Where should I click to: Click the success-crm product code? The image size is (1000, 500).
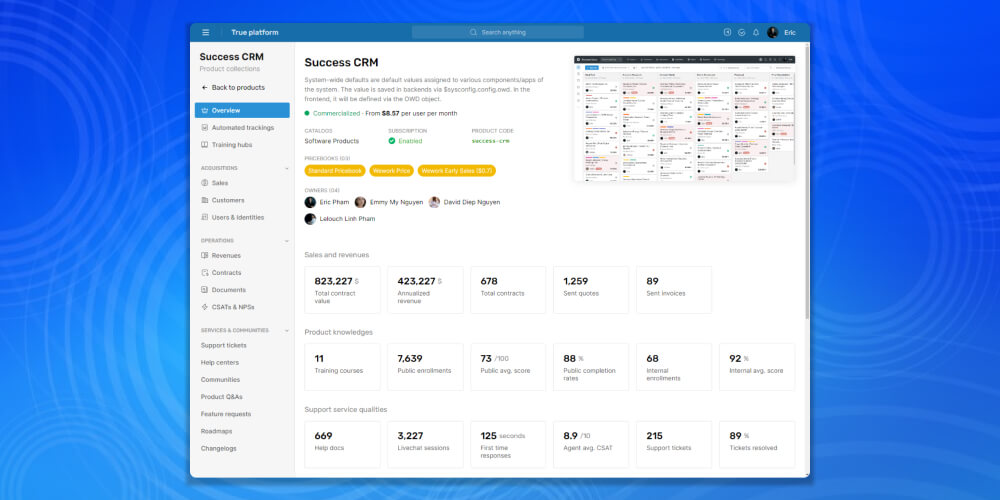490,141
